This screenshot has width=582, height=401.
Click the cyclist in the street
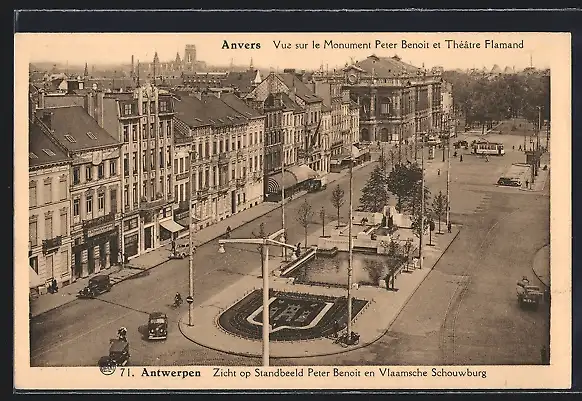pos(177,300)
